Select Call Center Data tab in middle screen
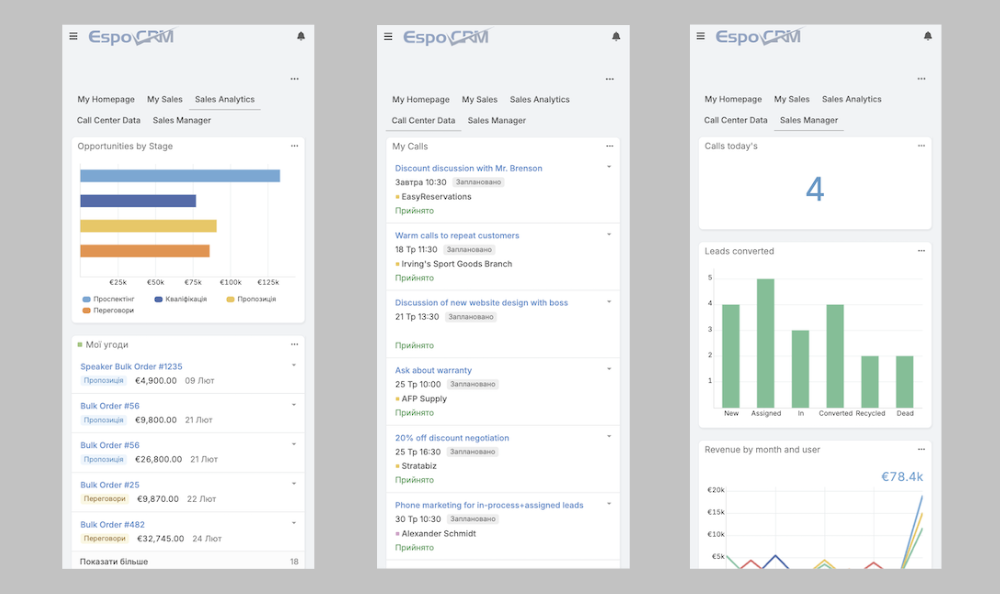 pyautogui.click(x=423, y=121)
